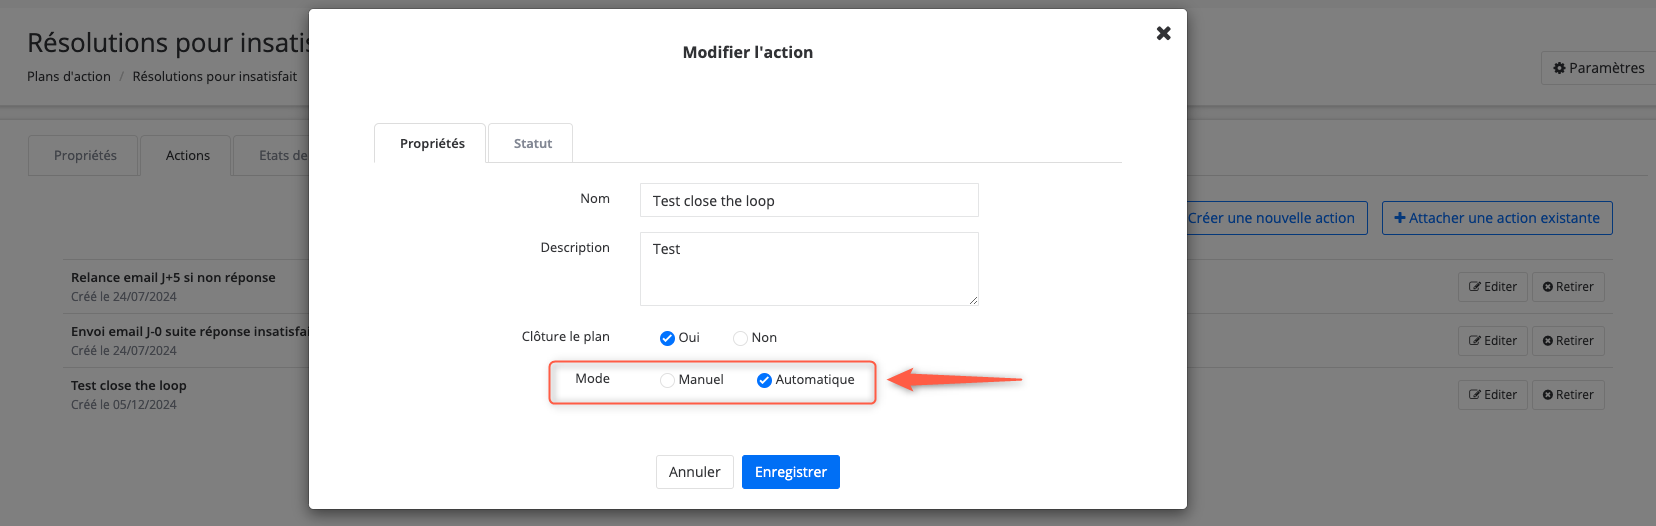This screenshot has width=1656, height=526.
Task: Attach an existing action via plus button
Action: [1496, 218]
